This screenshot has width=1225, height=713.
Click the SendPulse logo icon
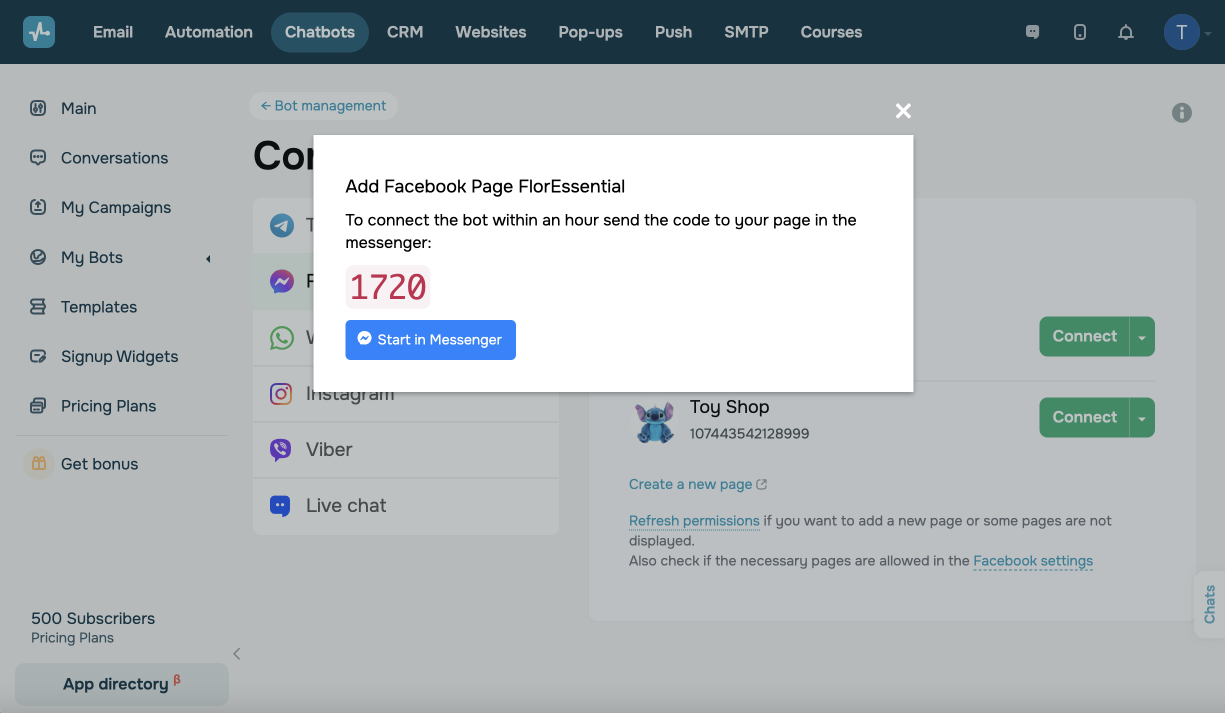tap(39, 32)
